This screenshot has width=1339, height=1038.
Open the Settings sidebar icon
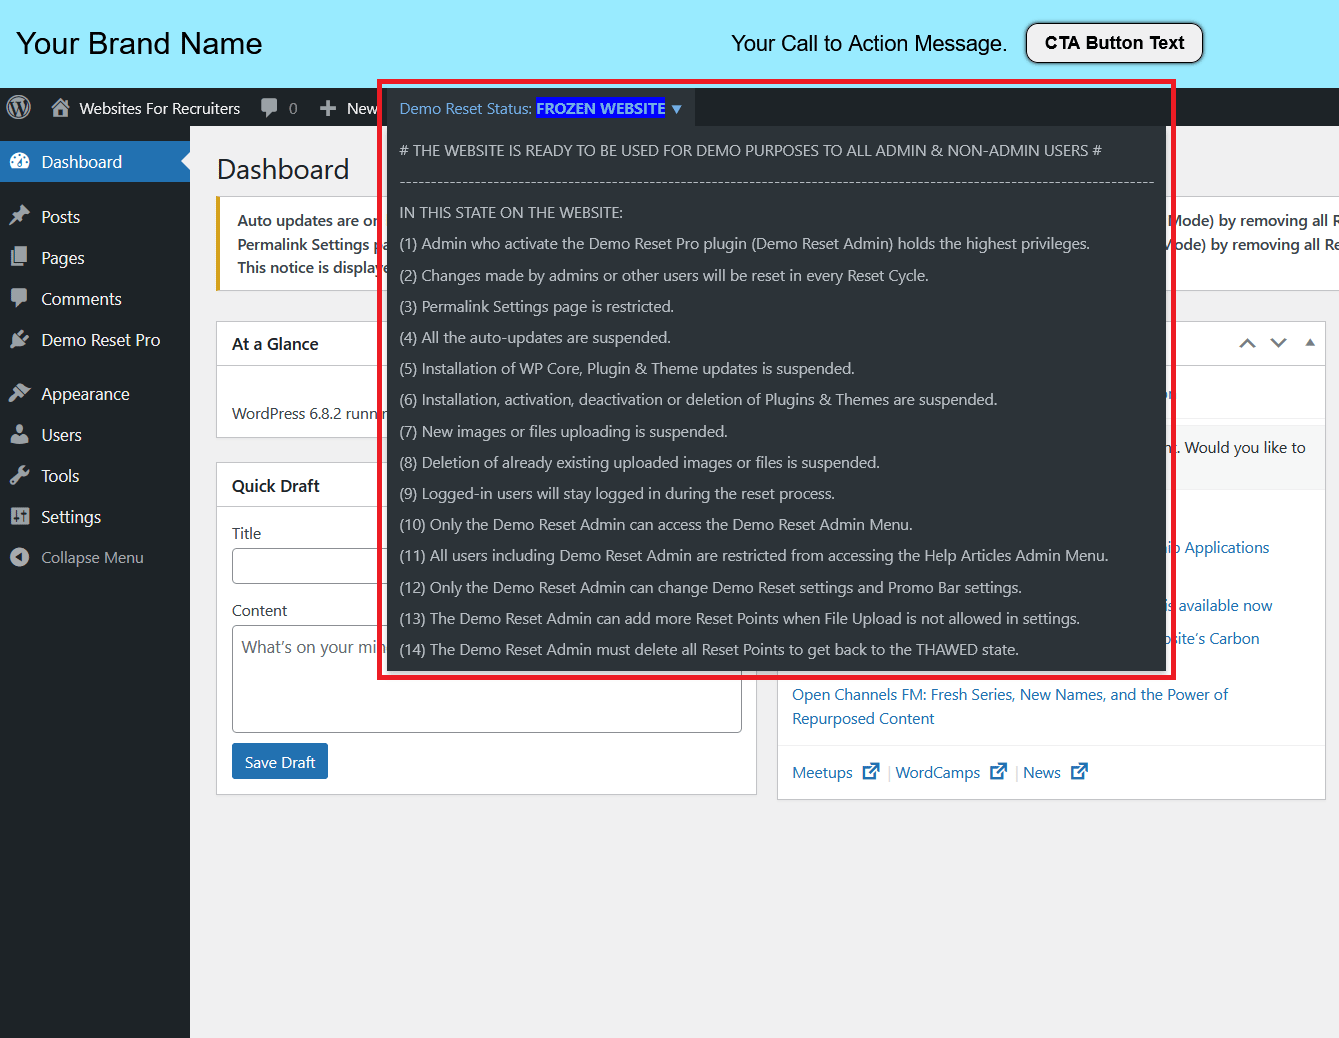coord(20,516)
